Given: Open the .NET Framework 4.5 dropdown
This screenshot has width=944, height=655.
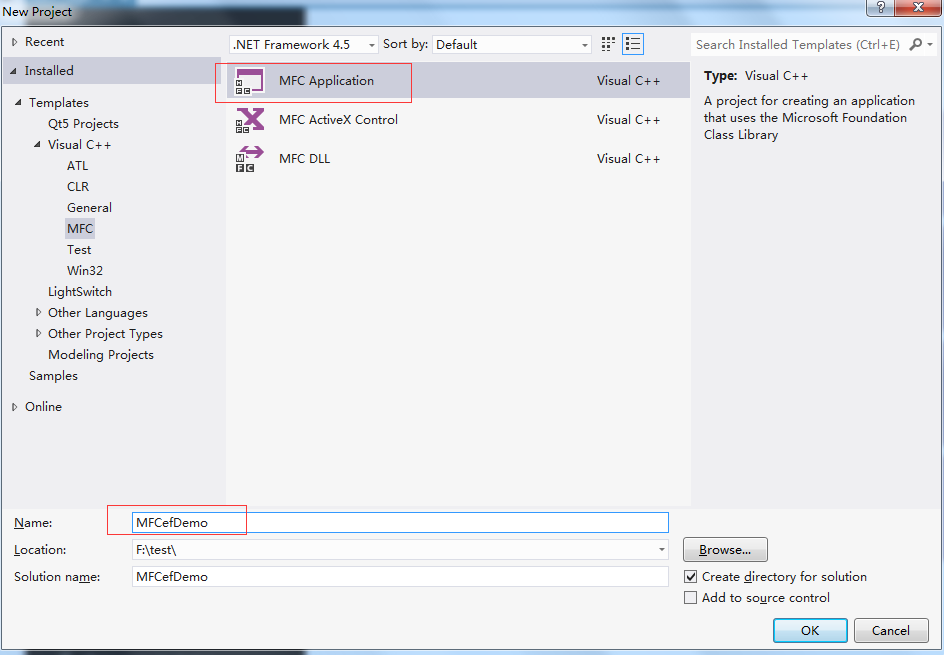Looking at the screenshot, I should (x=303, y=45).
